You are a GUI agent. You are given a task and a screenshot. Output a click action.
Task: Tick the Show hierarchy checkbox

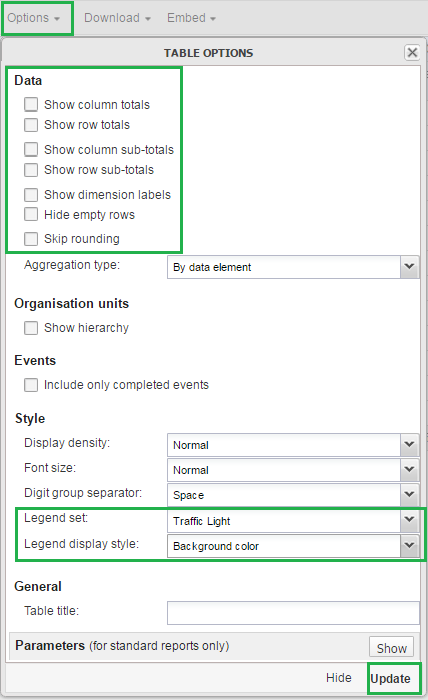point(31,328)
